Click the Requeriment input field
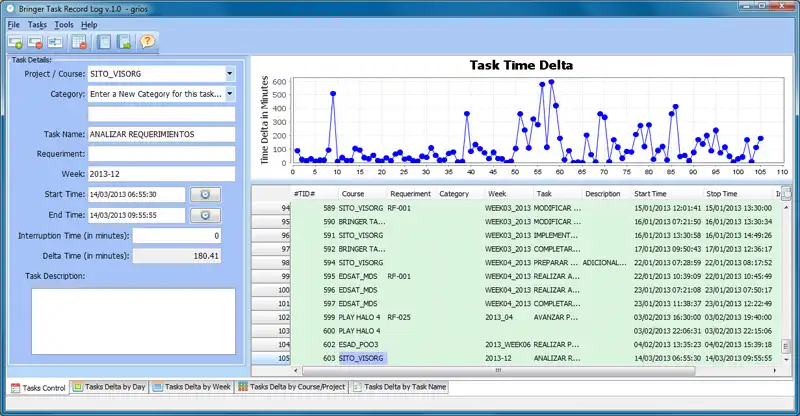 (161, 154)
